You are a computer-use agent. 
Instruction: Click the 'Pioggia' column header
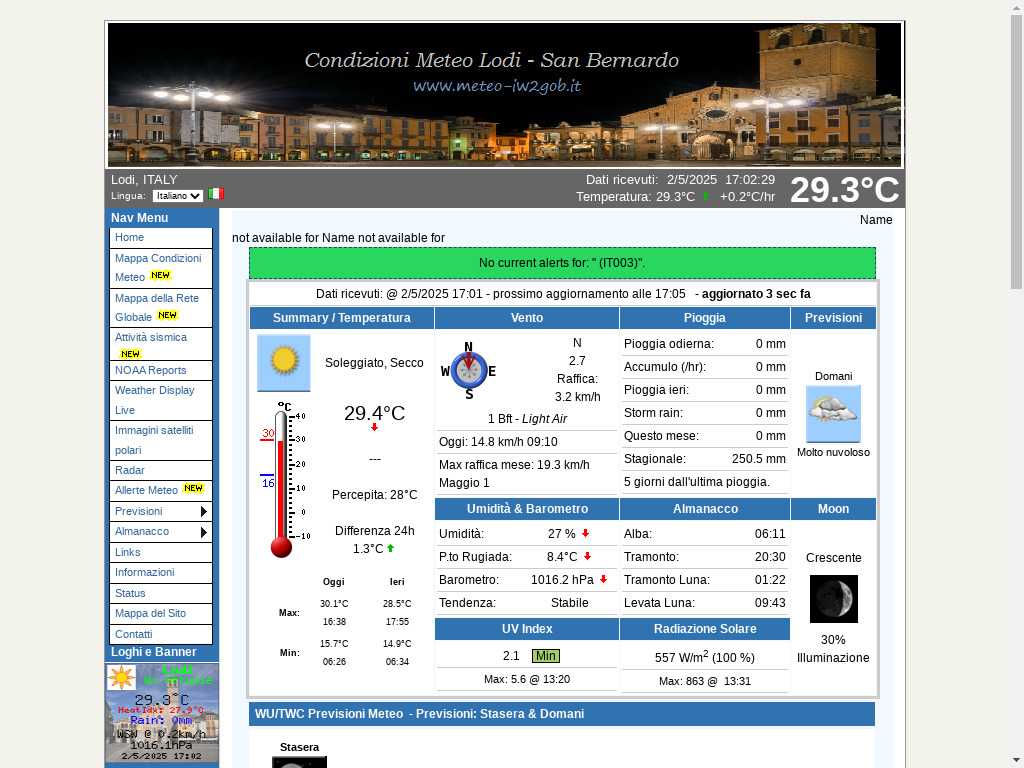click(x=705, y=318)
